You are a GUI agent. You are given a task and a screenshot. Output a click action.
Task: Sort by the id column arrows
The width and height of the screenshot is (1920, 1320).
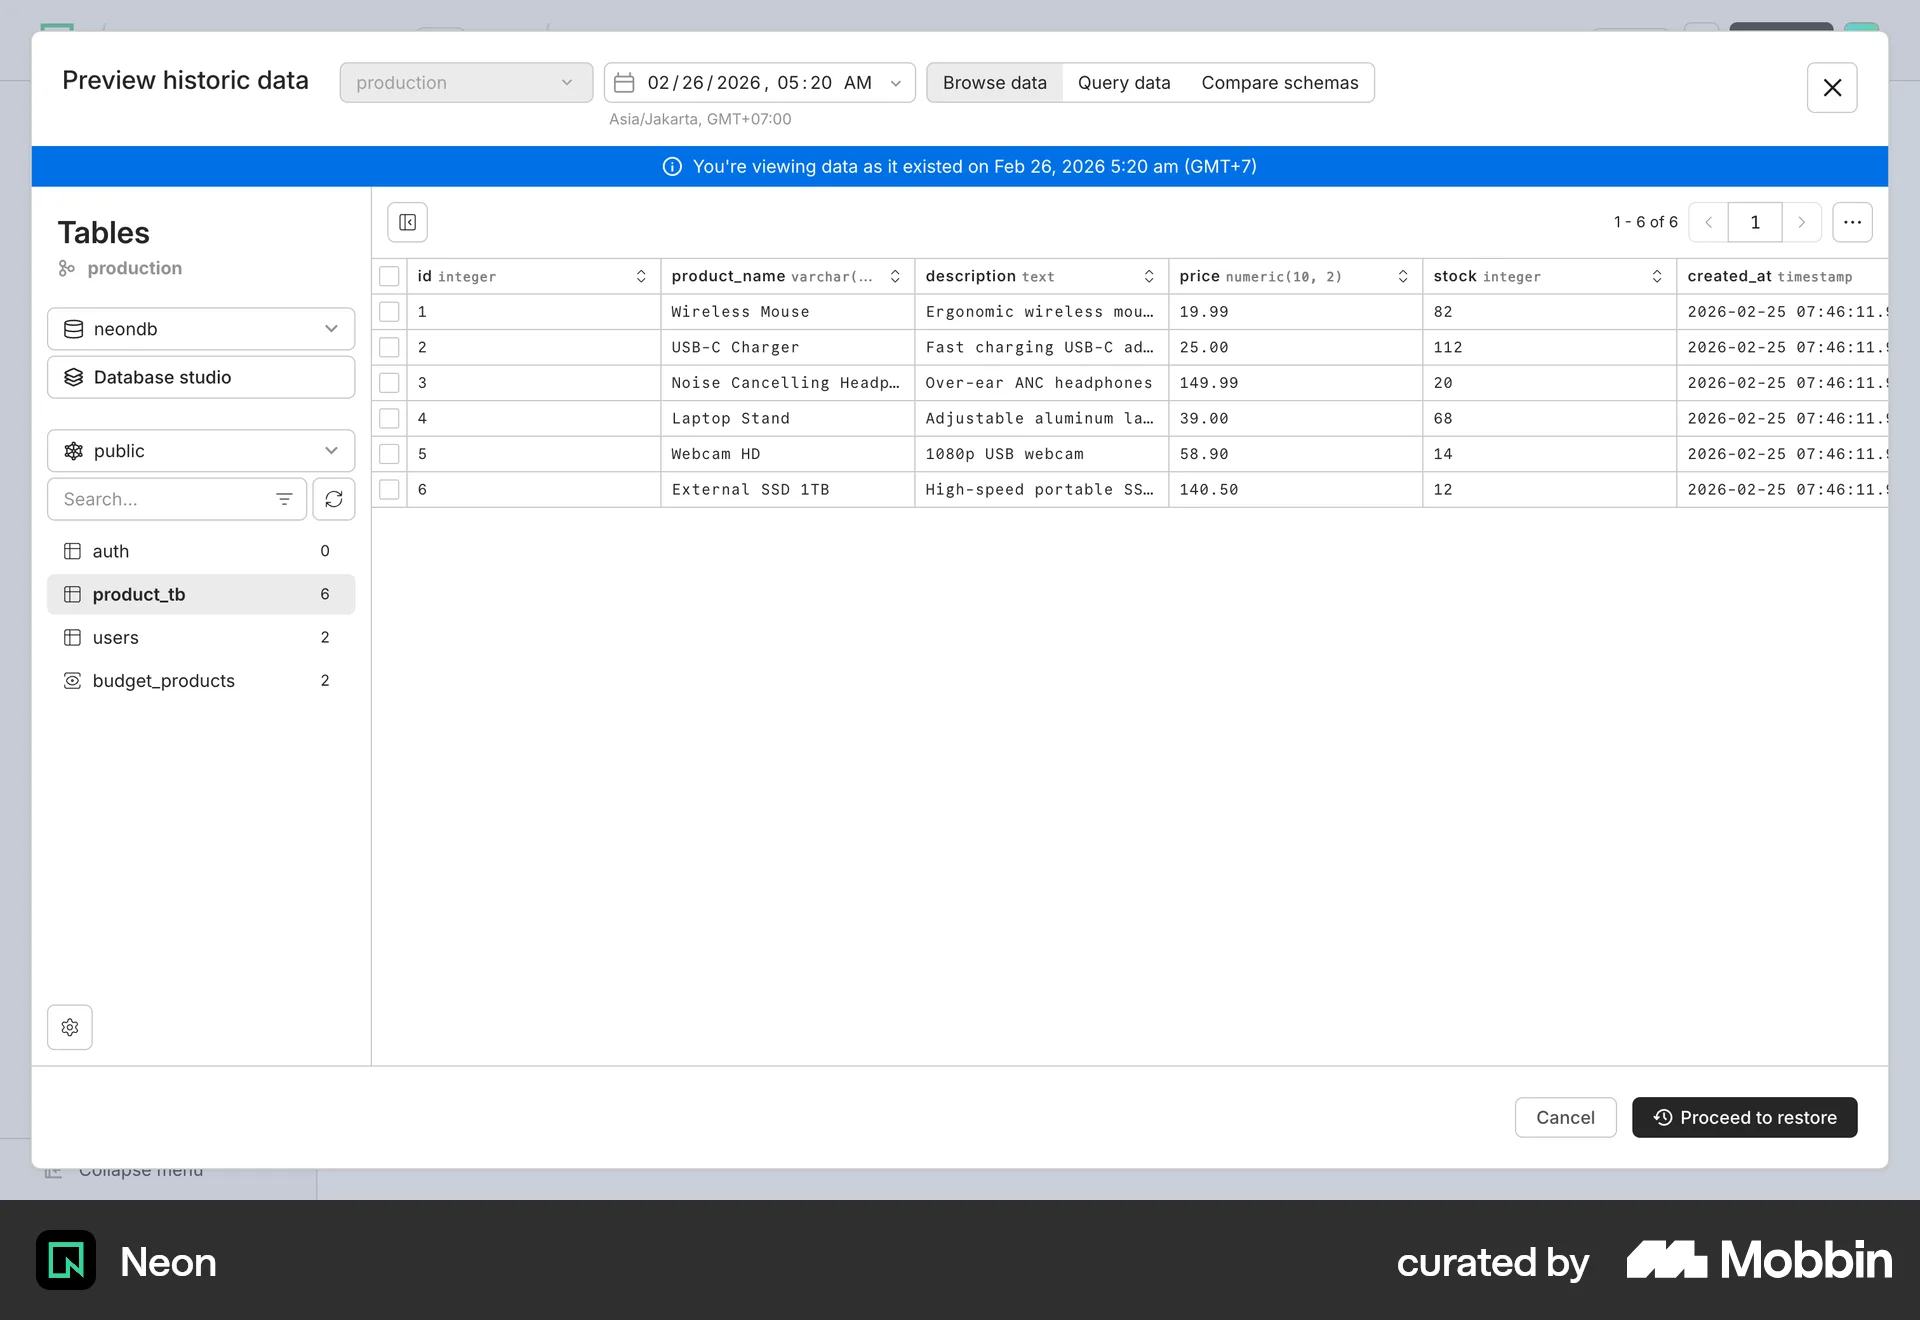(641, 276)
